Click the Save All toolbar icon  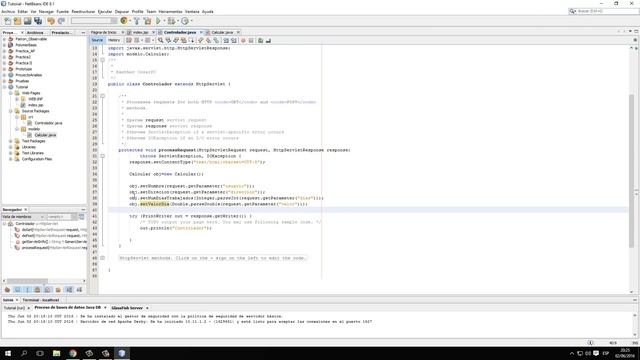click(38, 21)
